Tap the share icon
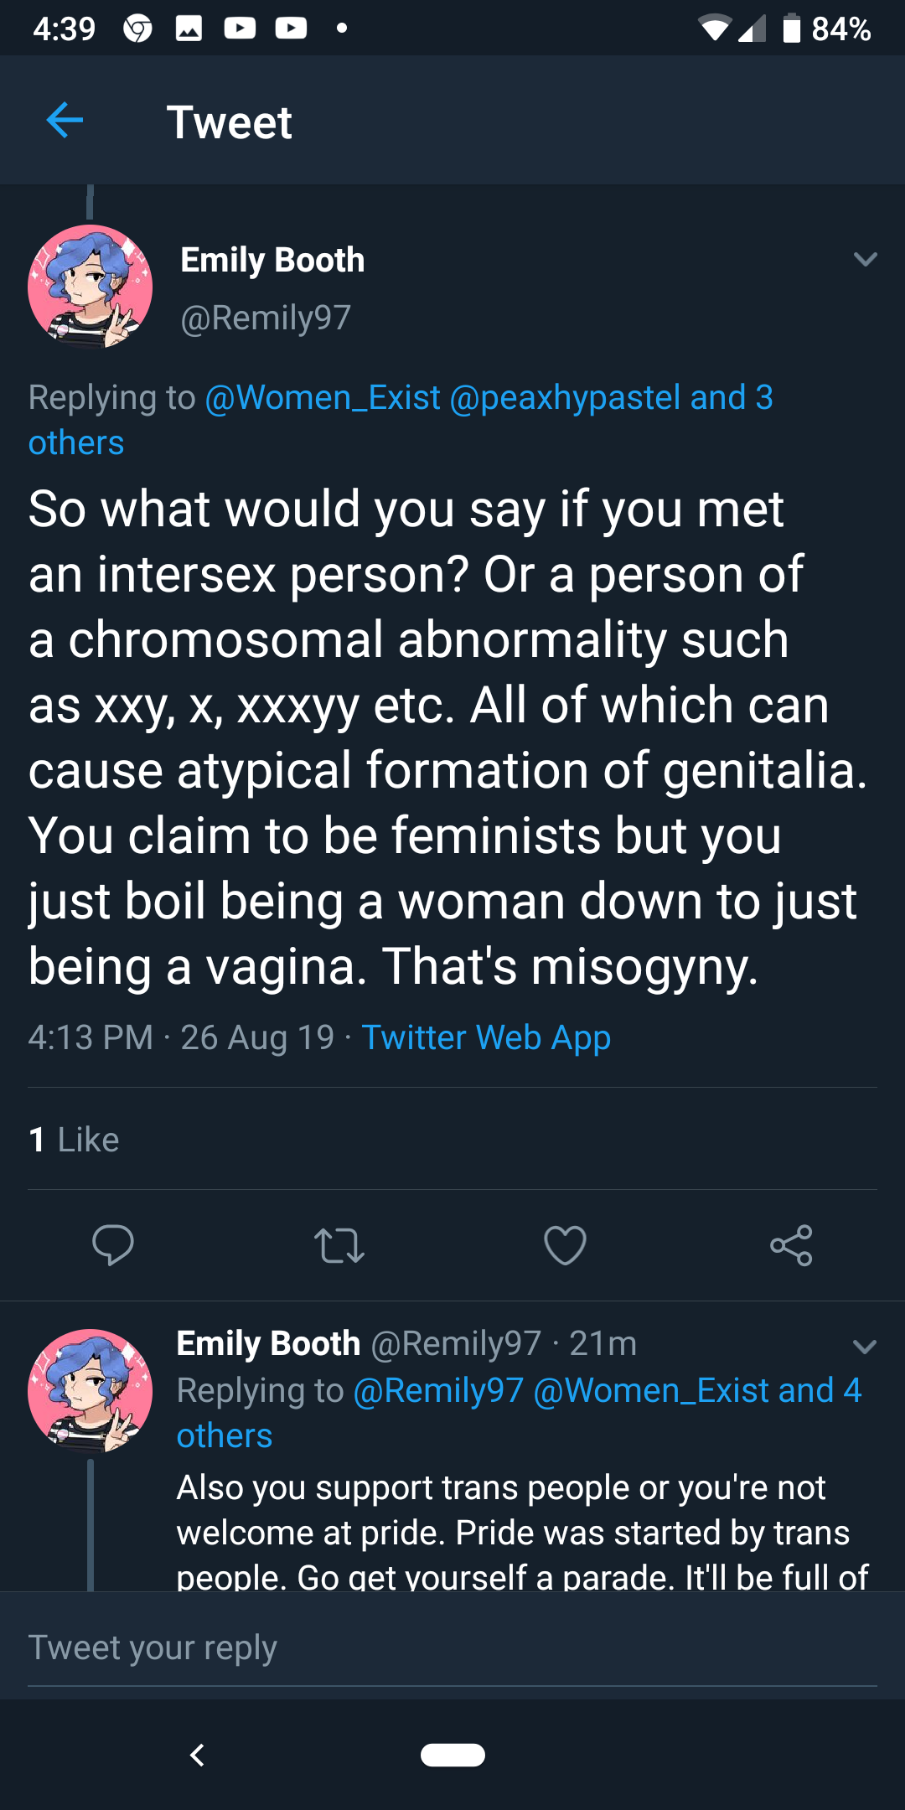 coord(791,1245)
